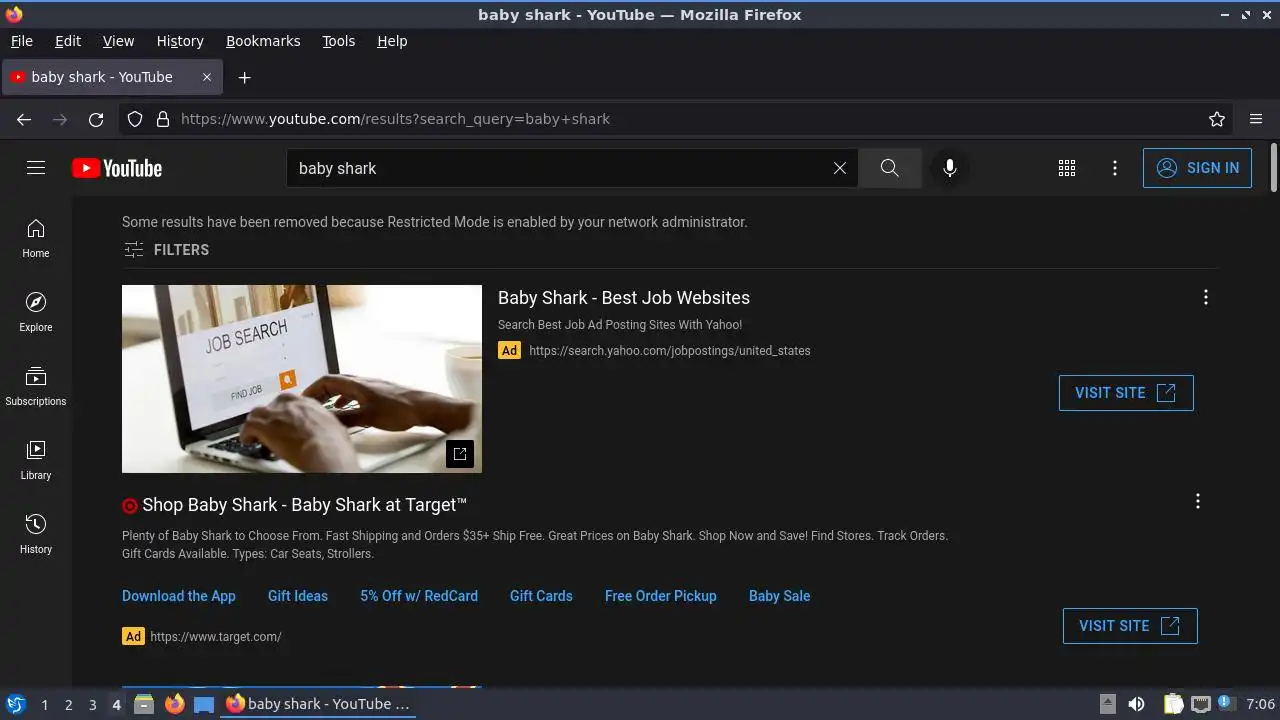Open the View menu
This screenshot has height=720, width=1280.
click(x=118, y=41)
